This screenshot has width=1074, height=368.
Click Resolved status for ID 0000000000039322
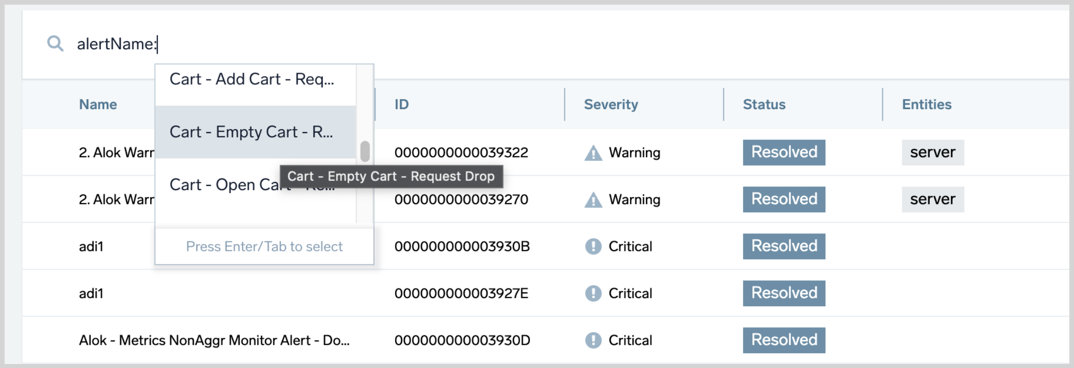tap(784, 152)
